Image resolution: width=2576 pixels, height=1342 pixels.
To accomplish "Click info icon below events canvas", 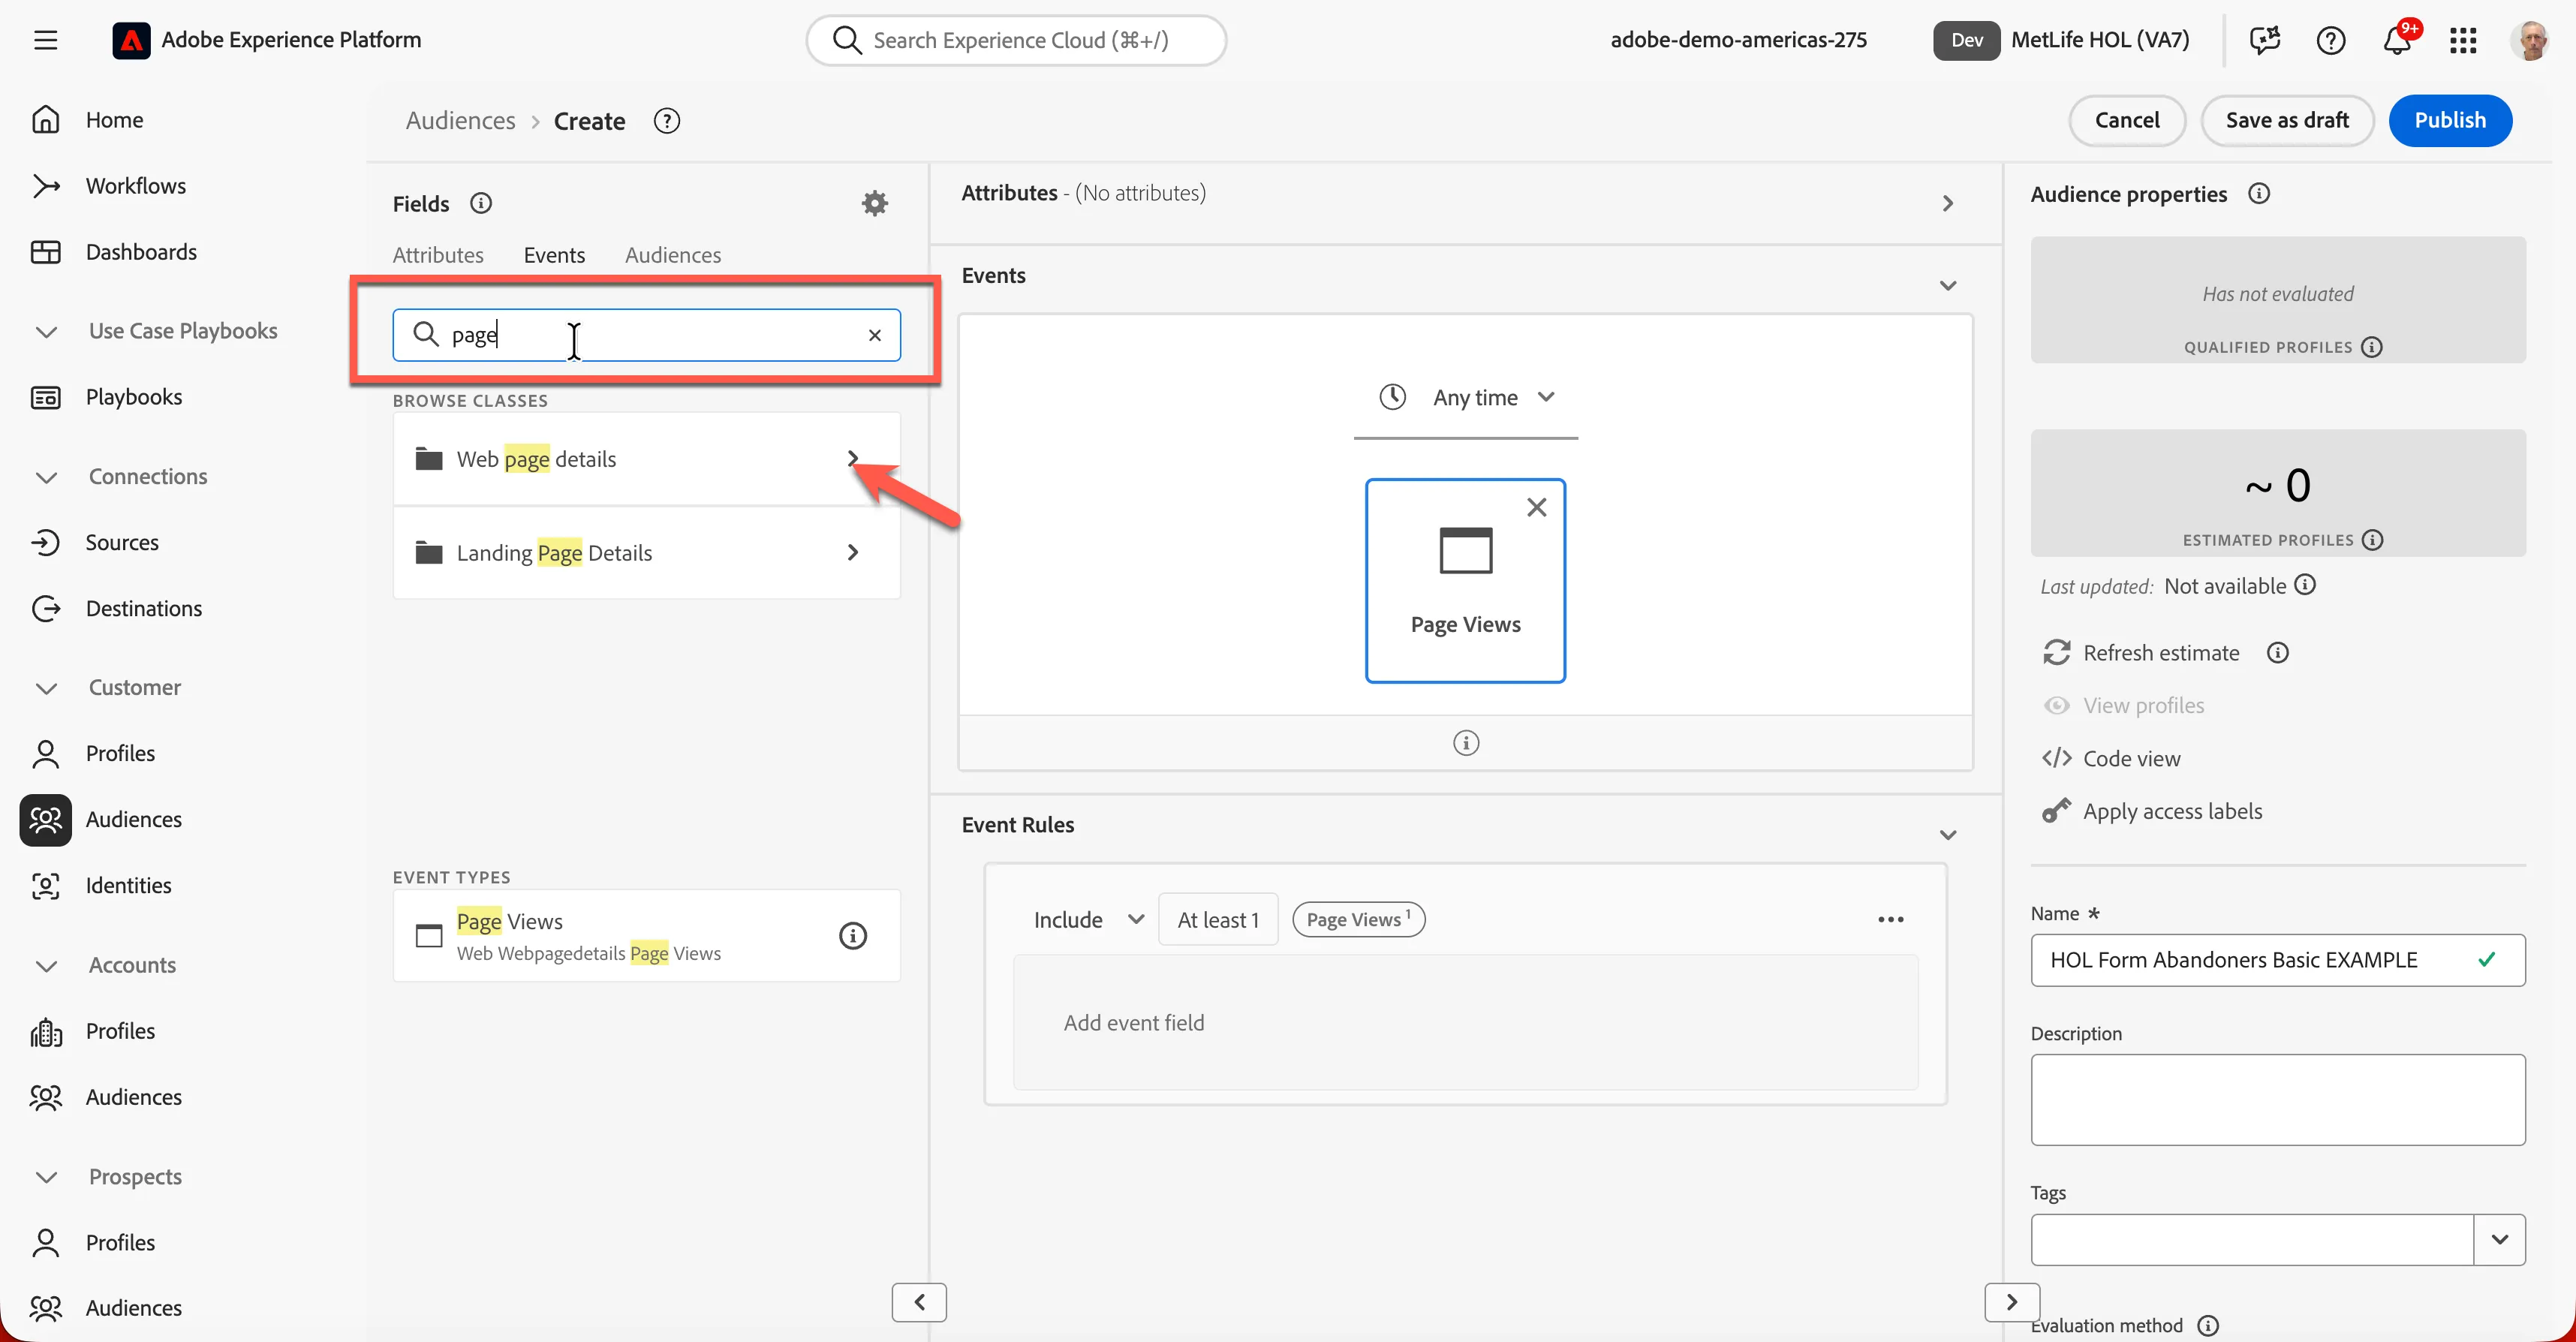I will coord(1465,743).
